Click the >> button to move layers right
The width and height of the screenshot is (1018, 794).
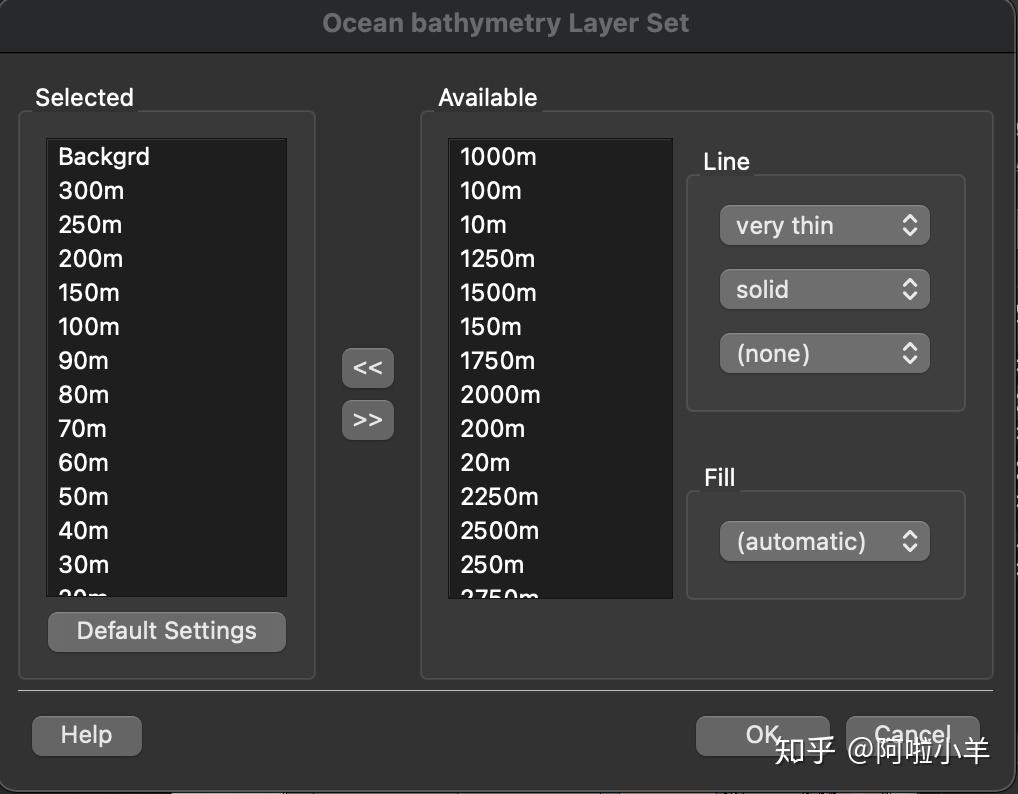pos(367,420)
